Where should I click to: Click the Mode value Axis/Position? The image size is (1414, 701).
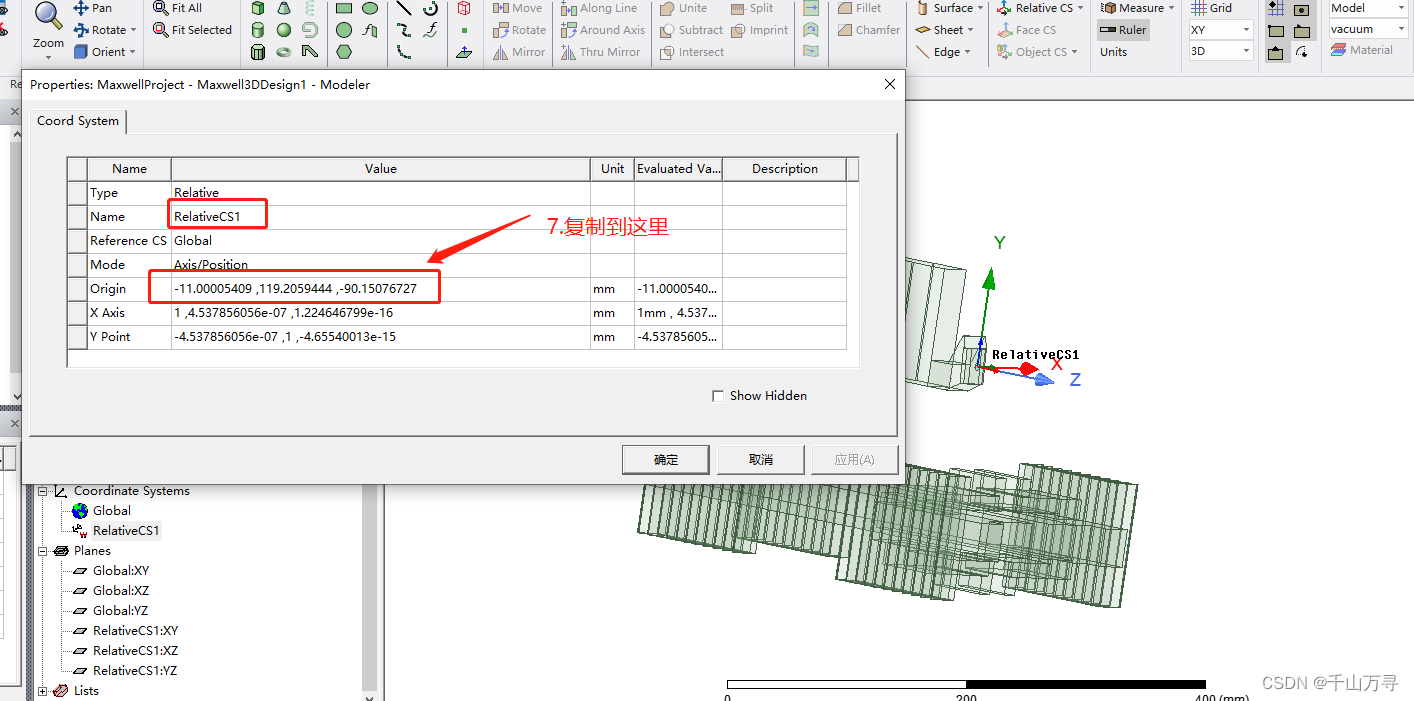coord(381,265)
